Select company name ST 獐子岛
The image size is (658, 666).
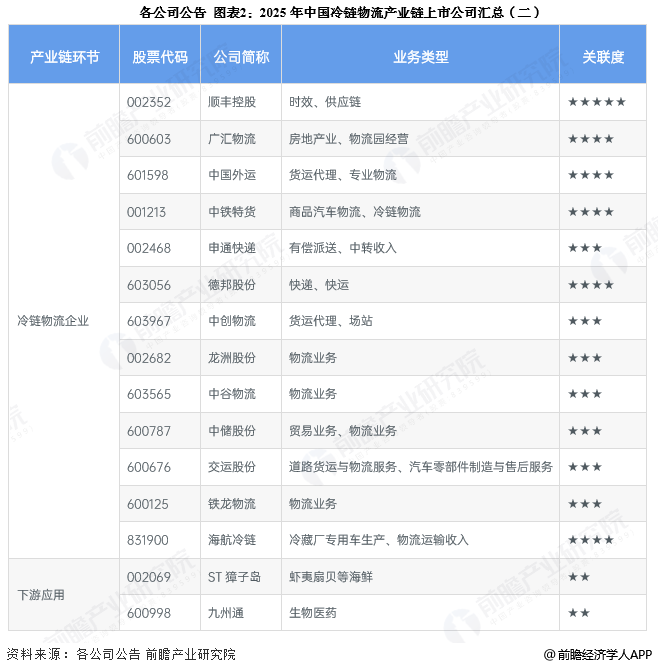pyautogui.click(x=234, y=577)
